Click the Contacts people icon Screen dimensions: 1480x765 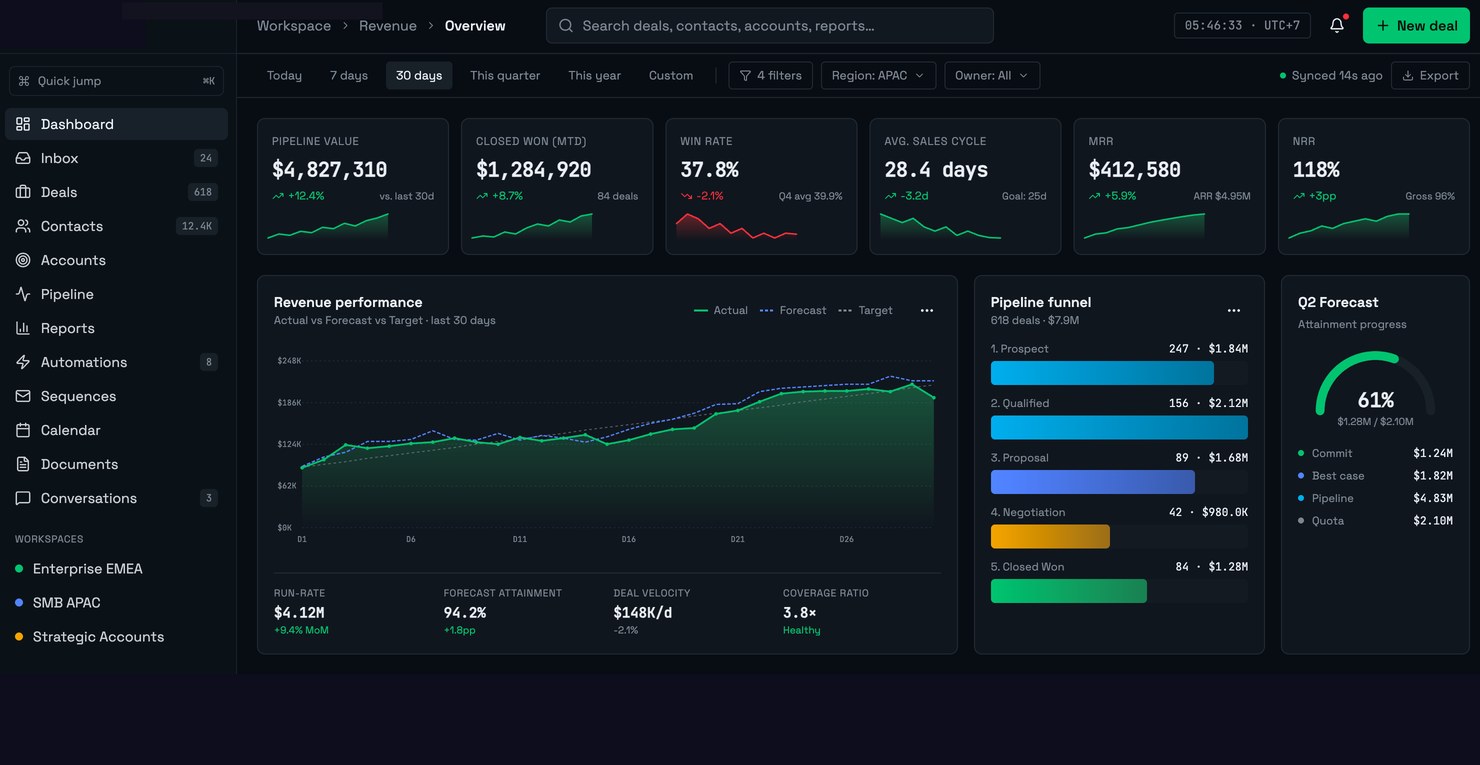pyautogui.click(x=23, y=226)
